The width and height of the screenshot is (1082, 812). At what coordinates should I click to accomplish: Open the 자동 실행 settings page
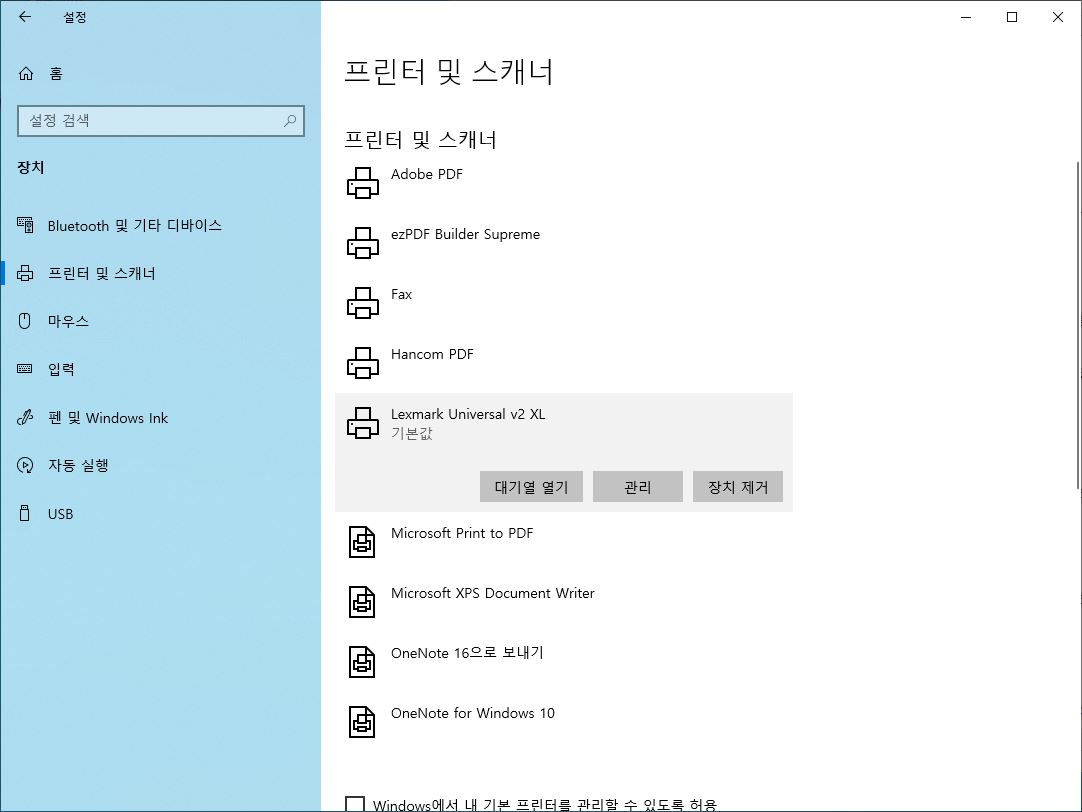(x=78, y=466)
